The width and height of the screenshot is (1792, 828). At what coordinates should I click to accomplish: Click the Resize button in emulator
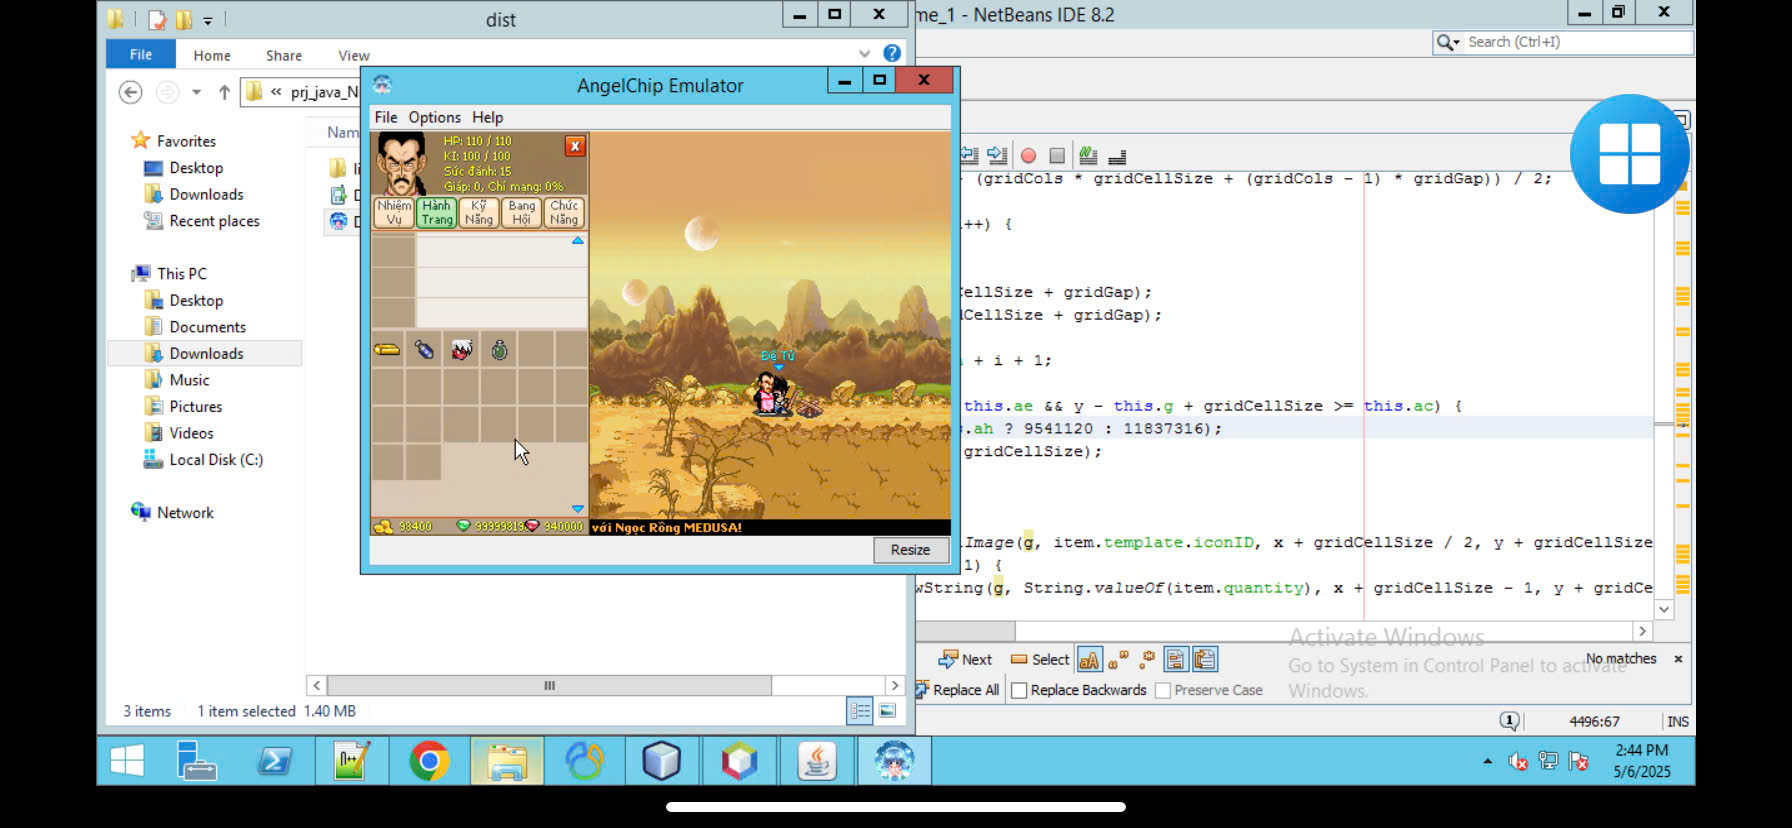(x=910, y=549)
